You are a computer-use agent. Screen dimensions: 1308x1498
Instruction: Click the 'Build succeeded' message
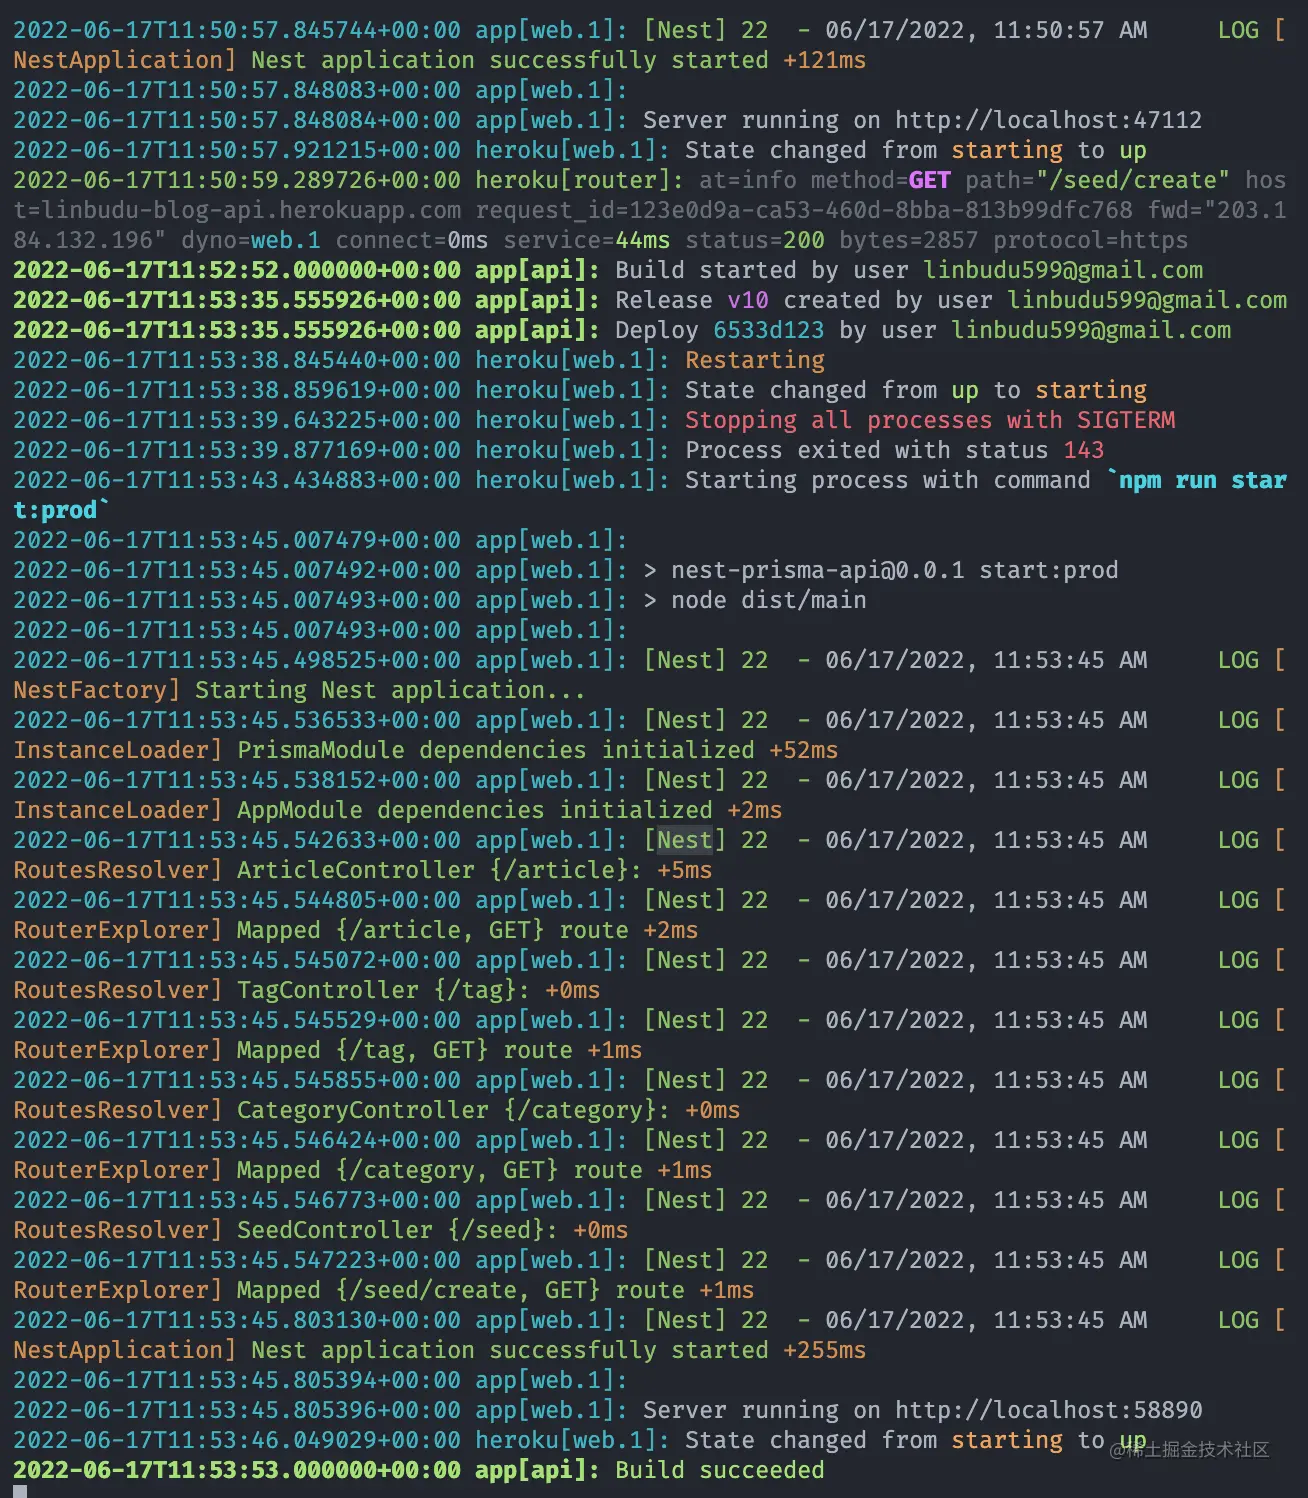tap(720, 1470)
